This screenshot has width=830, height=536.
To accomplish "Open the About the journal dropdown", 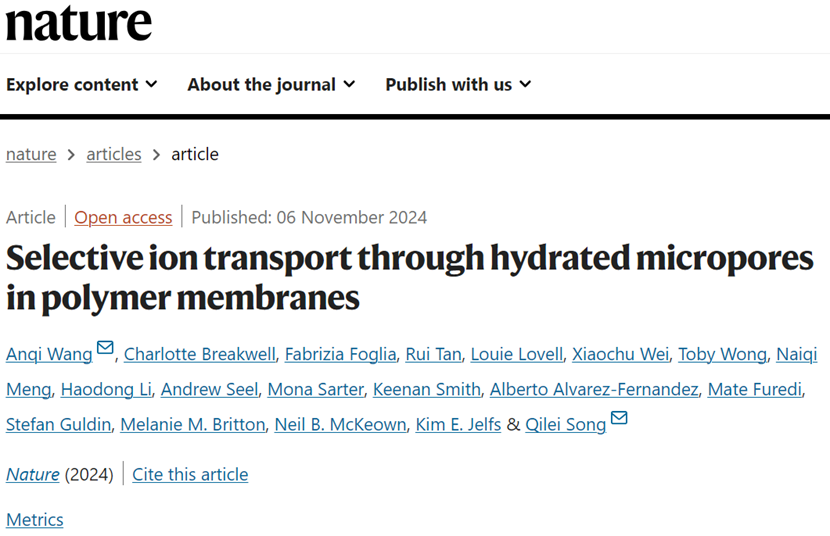I will coord(271,85).
